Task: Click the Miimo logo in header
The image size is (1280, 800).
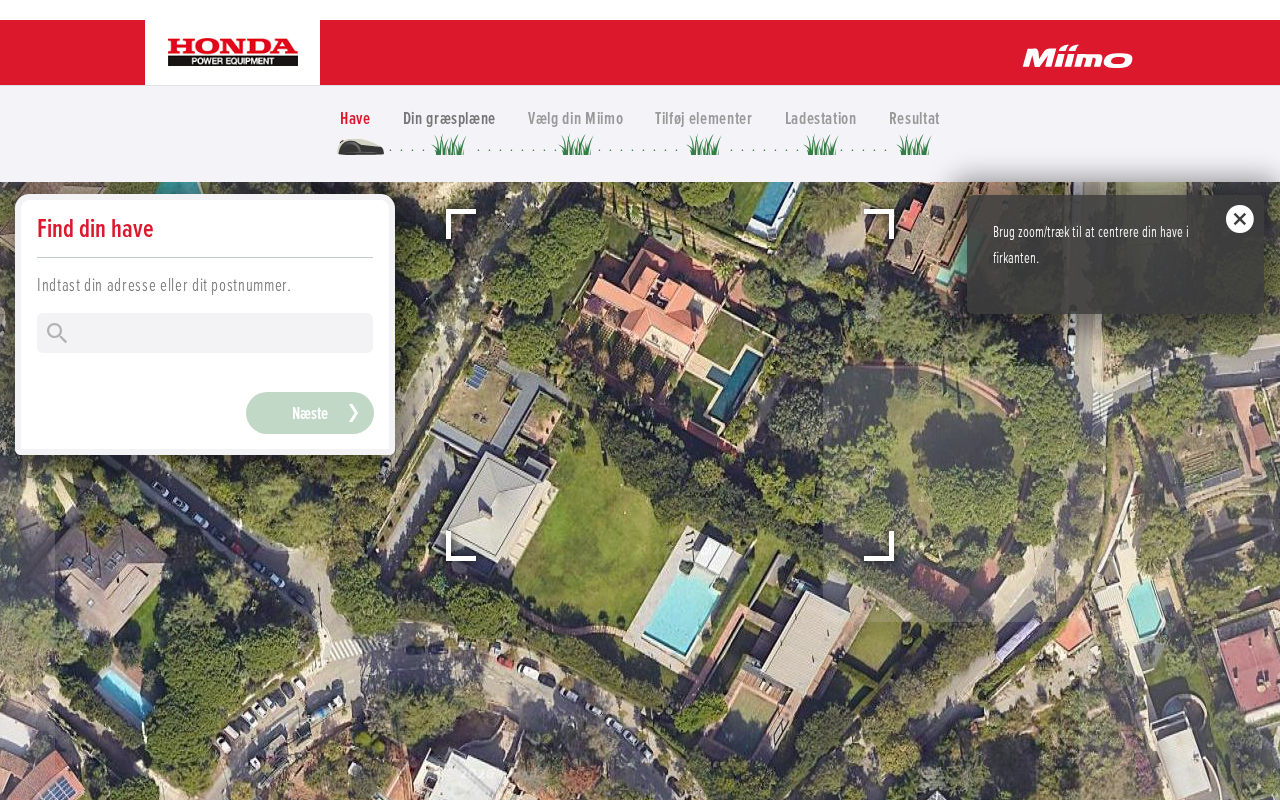Action: (1077, 56)
